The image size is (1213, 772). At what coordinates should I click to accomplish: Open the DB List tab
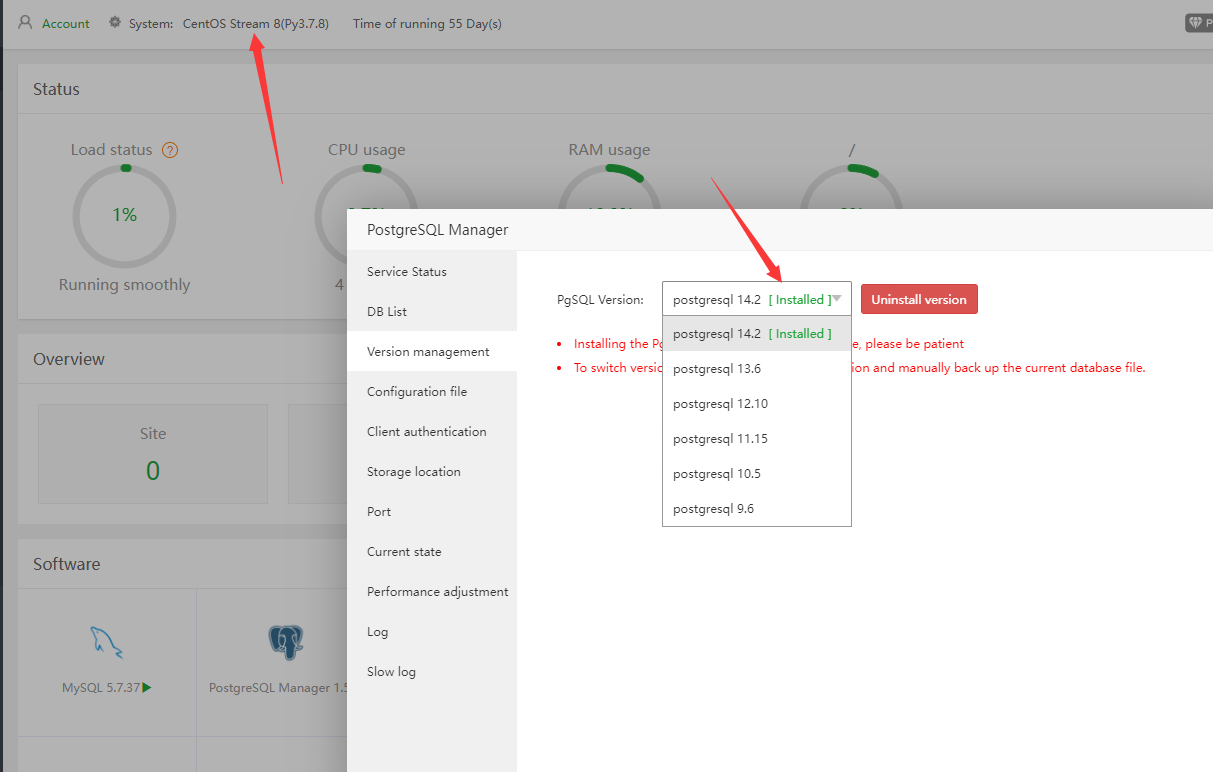pos(432,312)
